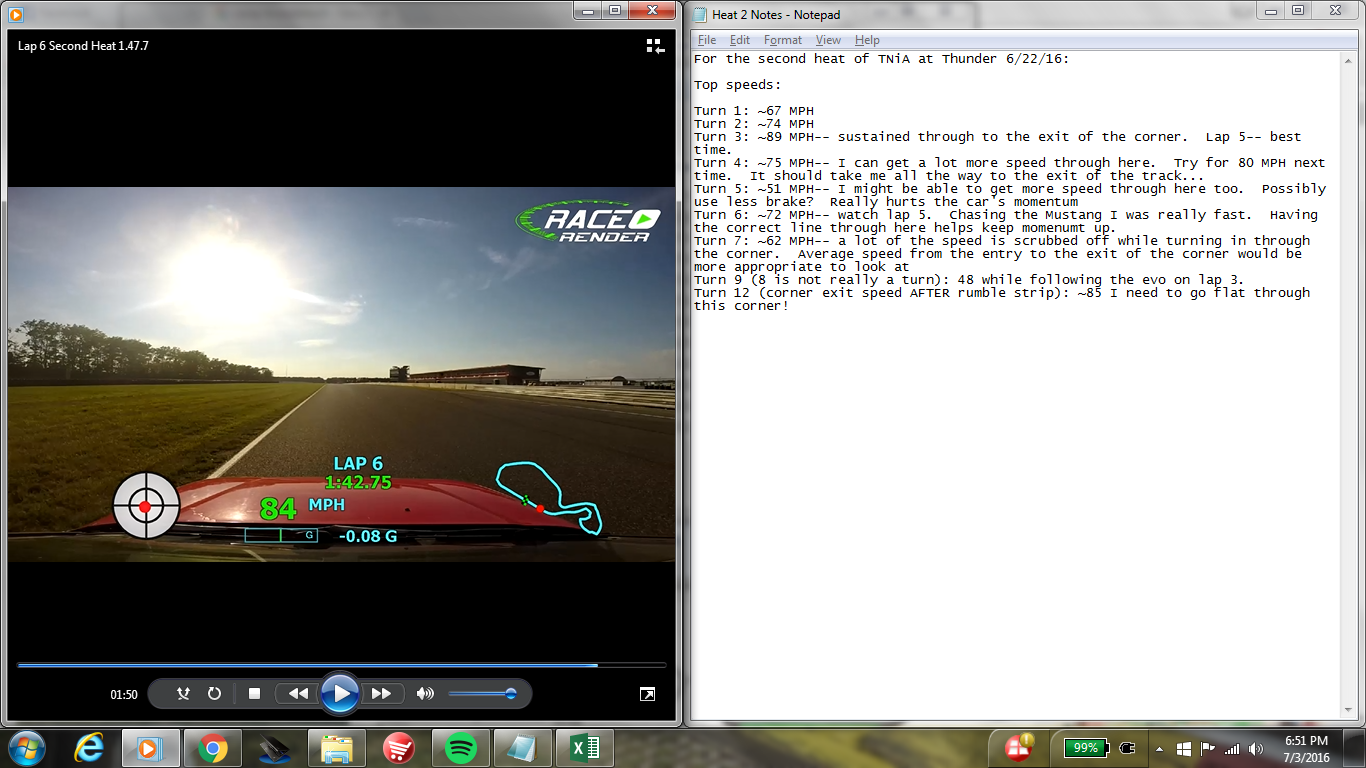Click the volume slider in the player
The height and width of the screenshot is (768, 1366).
click(x=482, y=693)
